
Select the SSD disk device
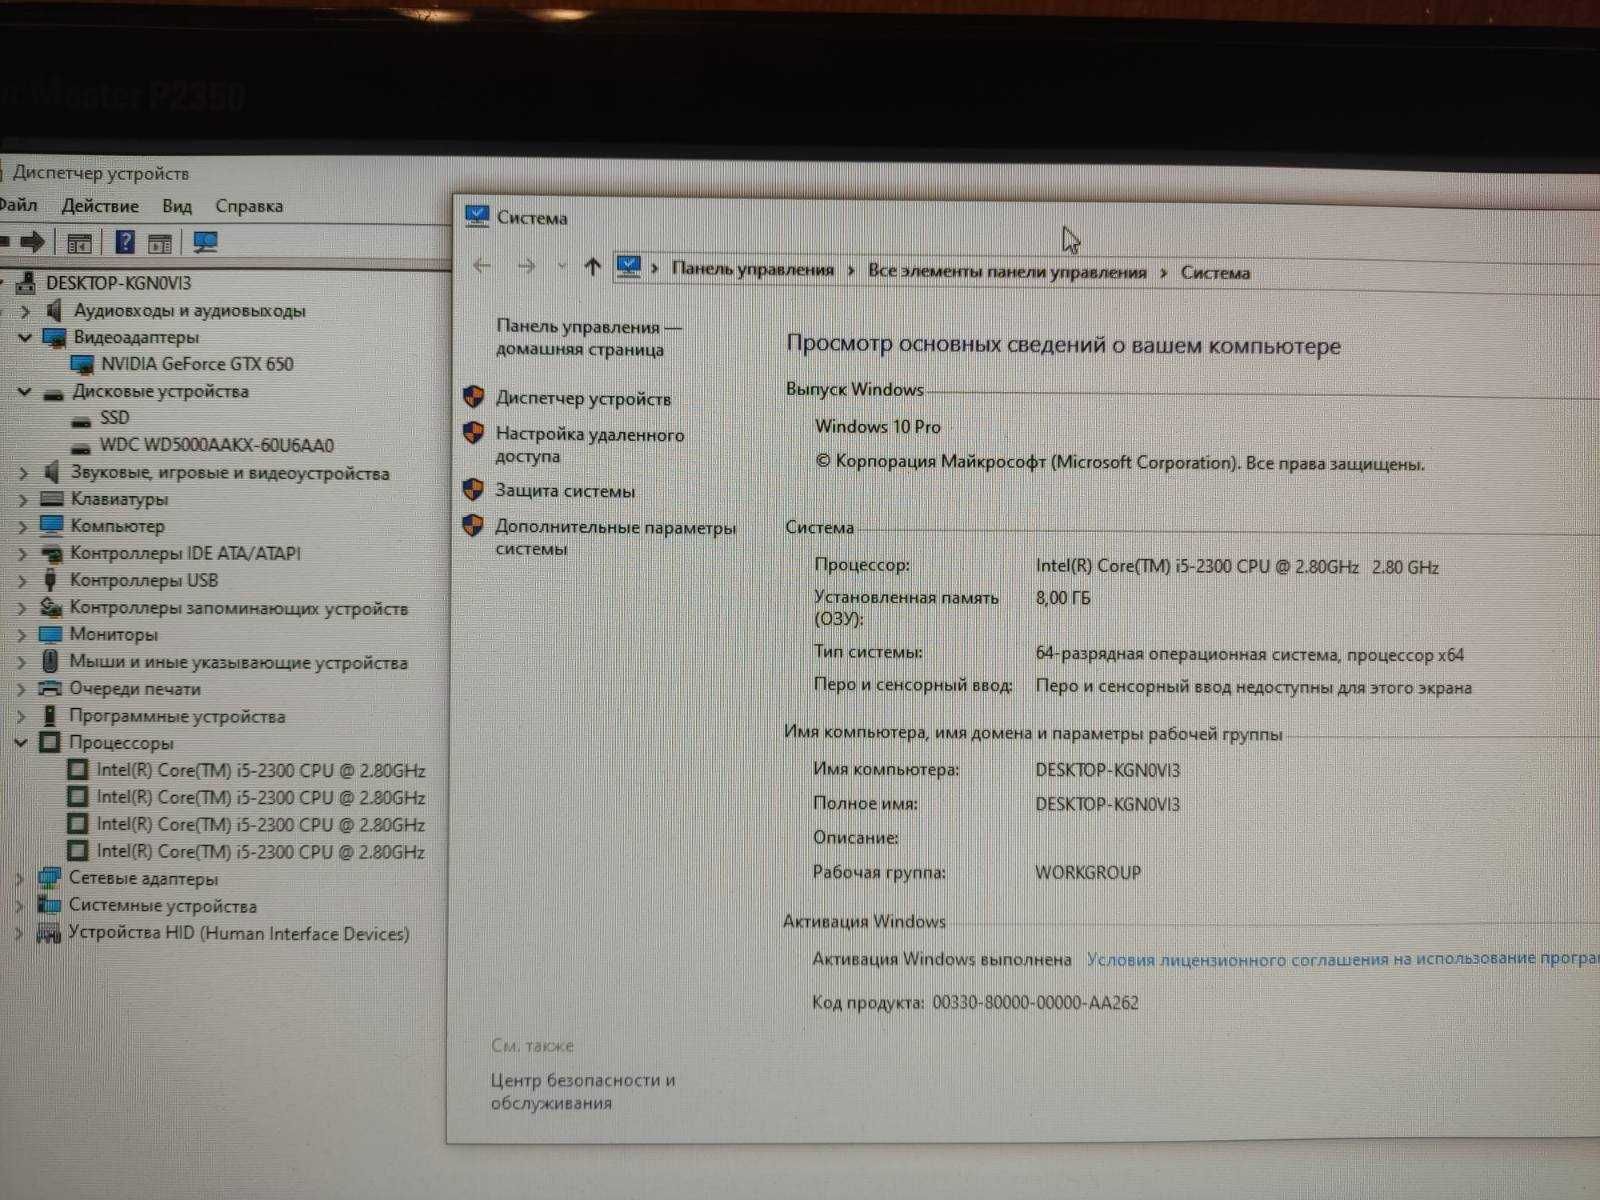tap(114, 418)
